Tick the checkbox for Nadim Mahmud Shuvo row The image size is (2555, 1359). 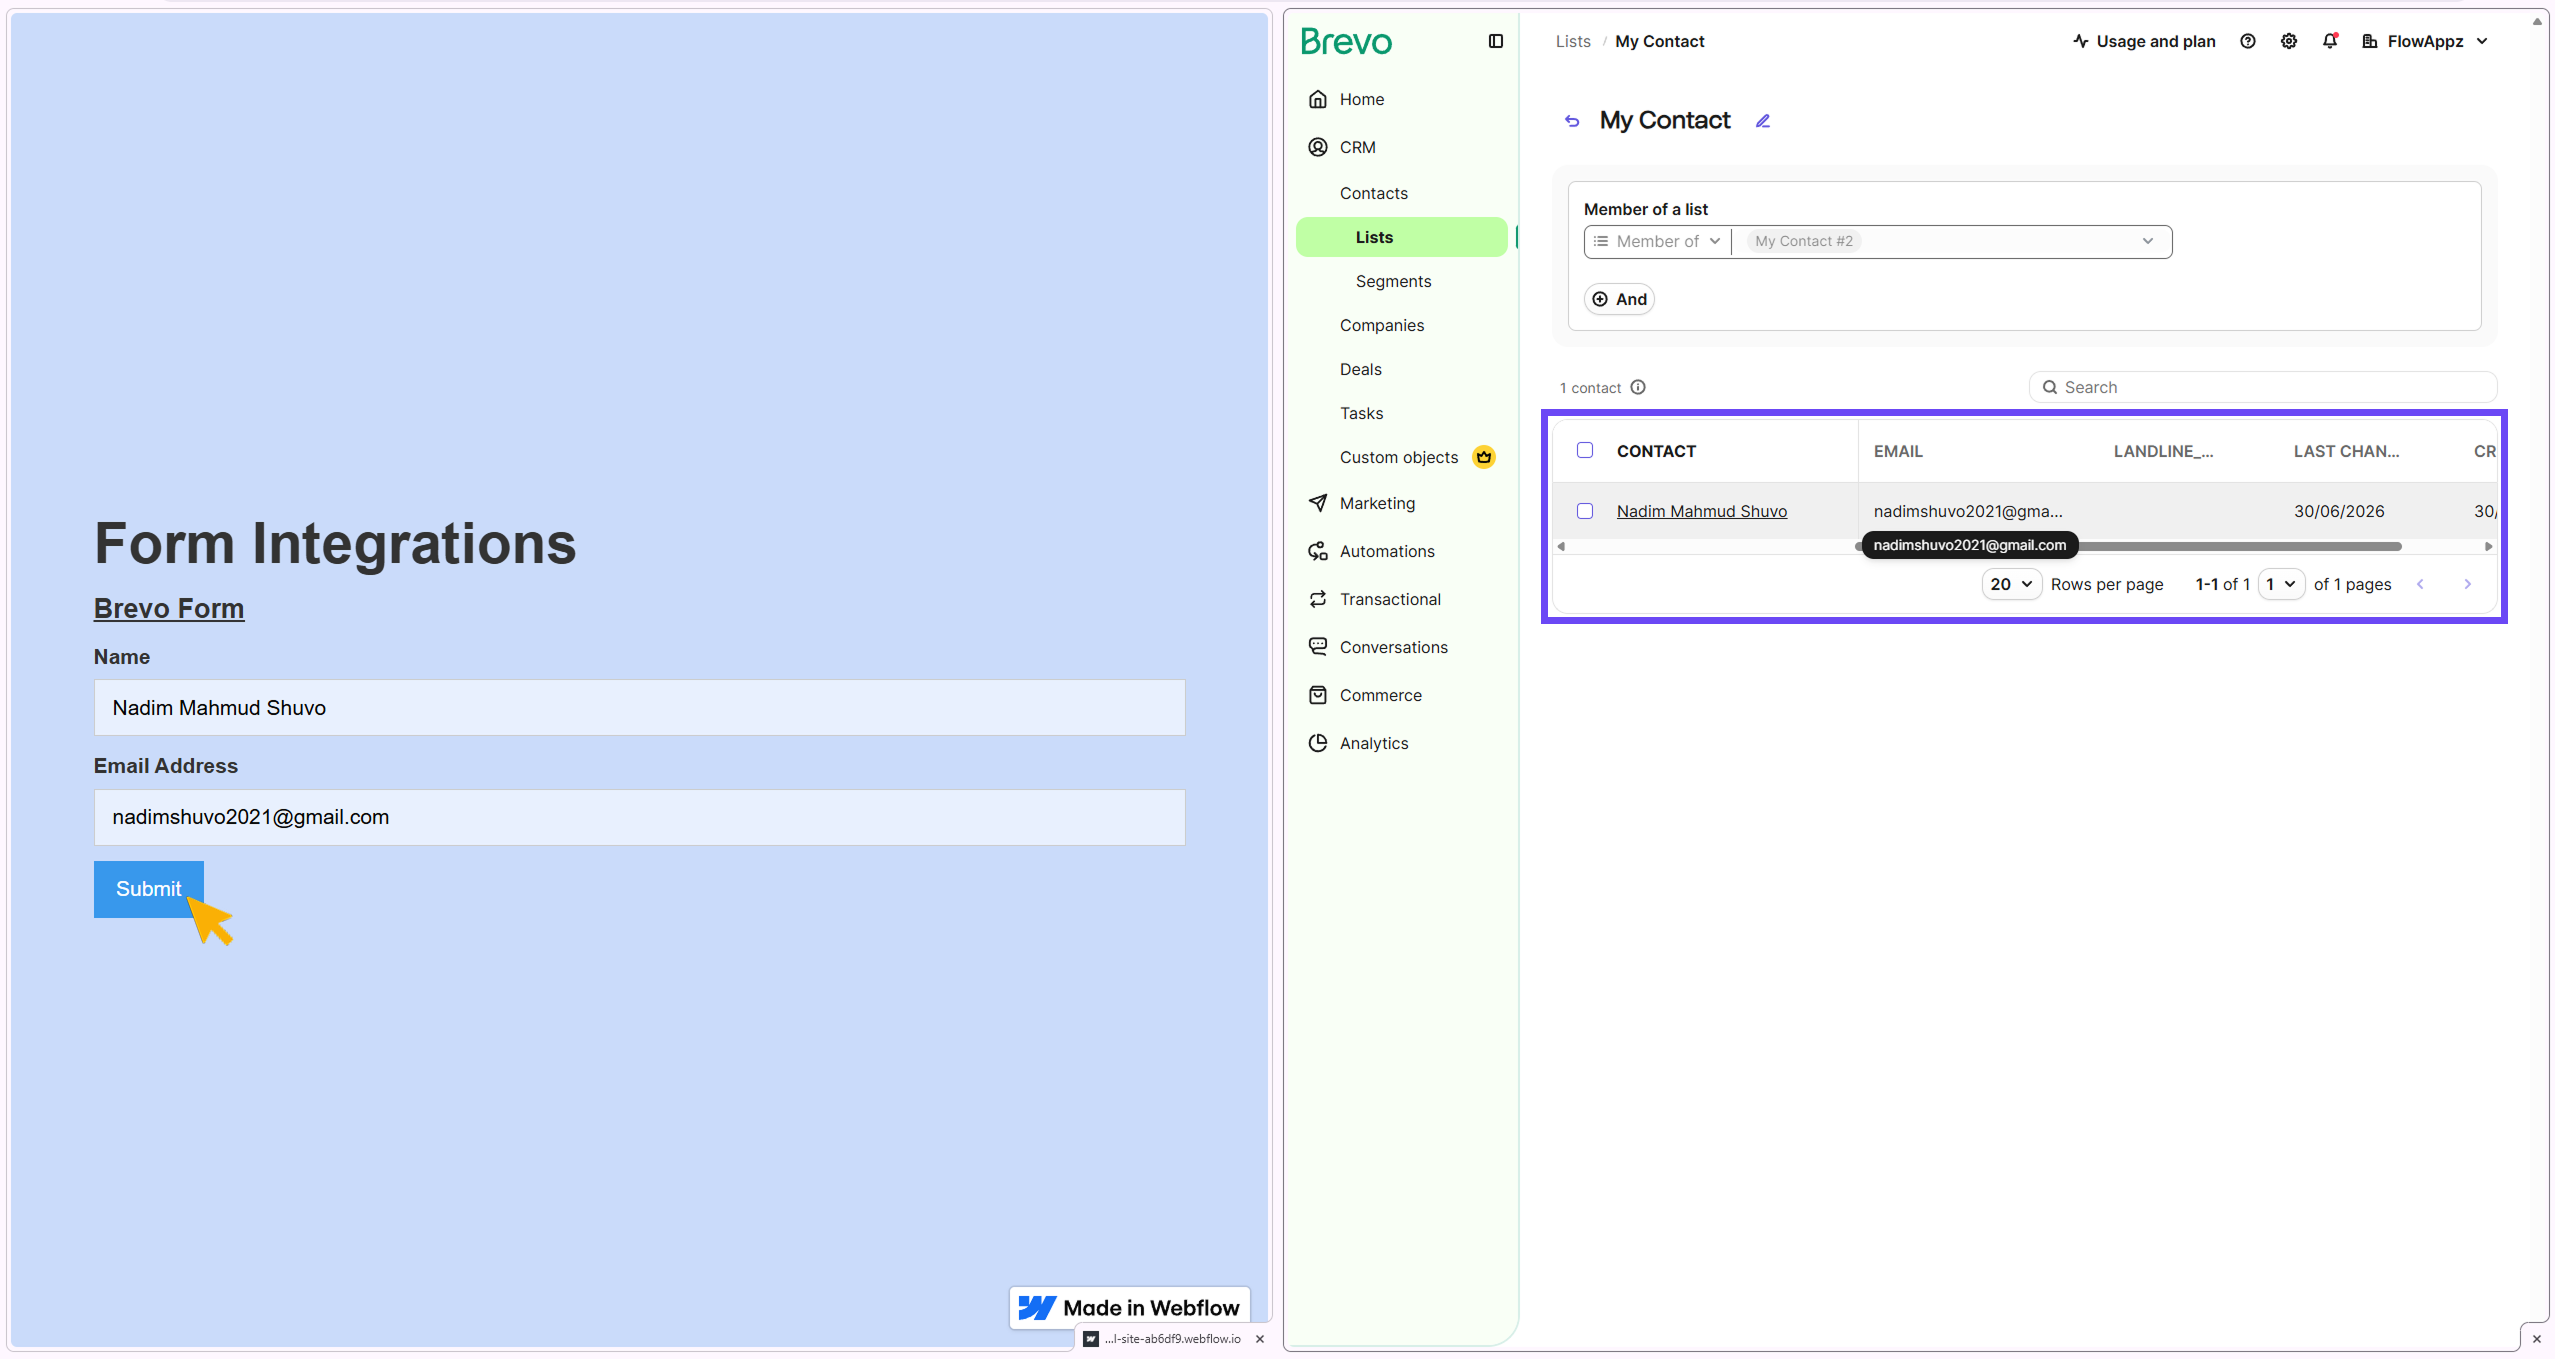coord(1585,511)
